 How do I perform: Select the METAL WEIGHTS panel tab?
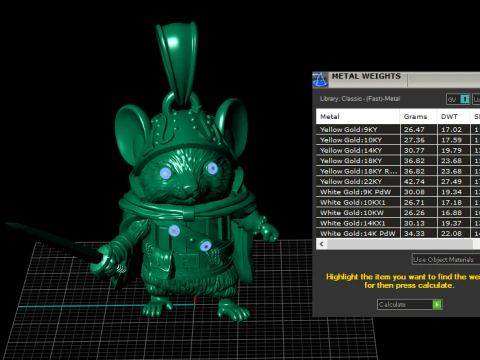click(x=366, y=76)
